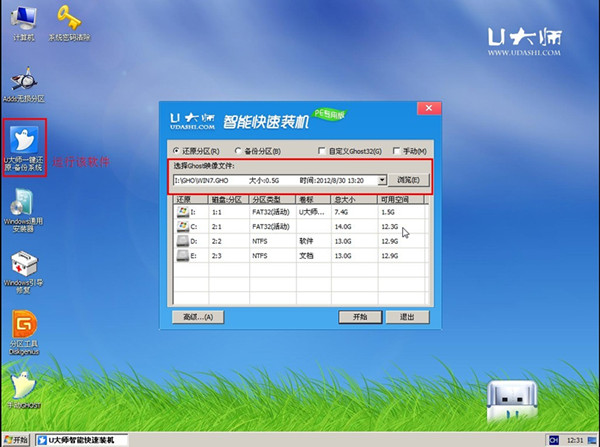
Task: Select the 还原分区(R) radio button
Action: click(x=176, y=151)
